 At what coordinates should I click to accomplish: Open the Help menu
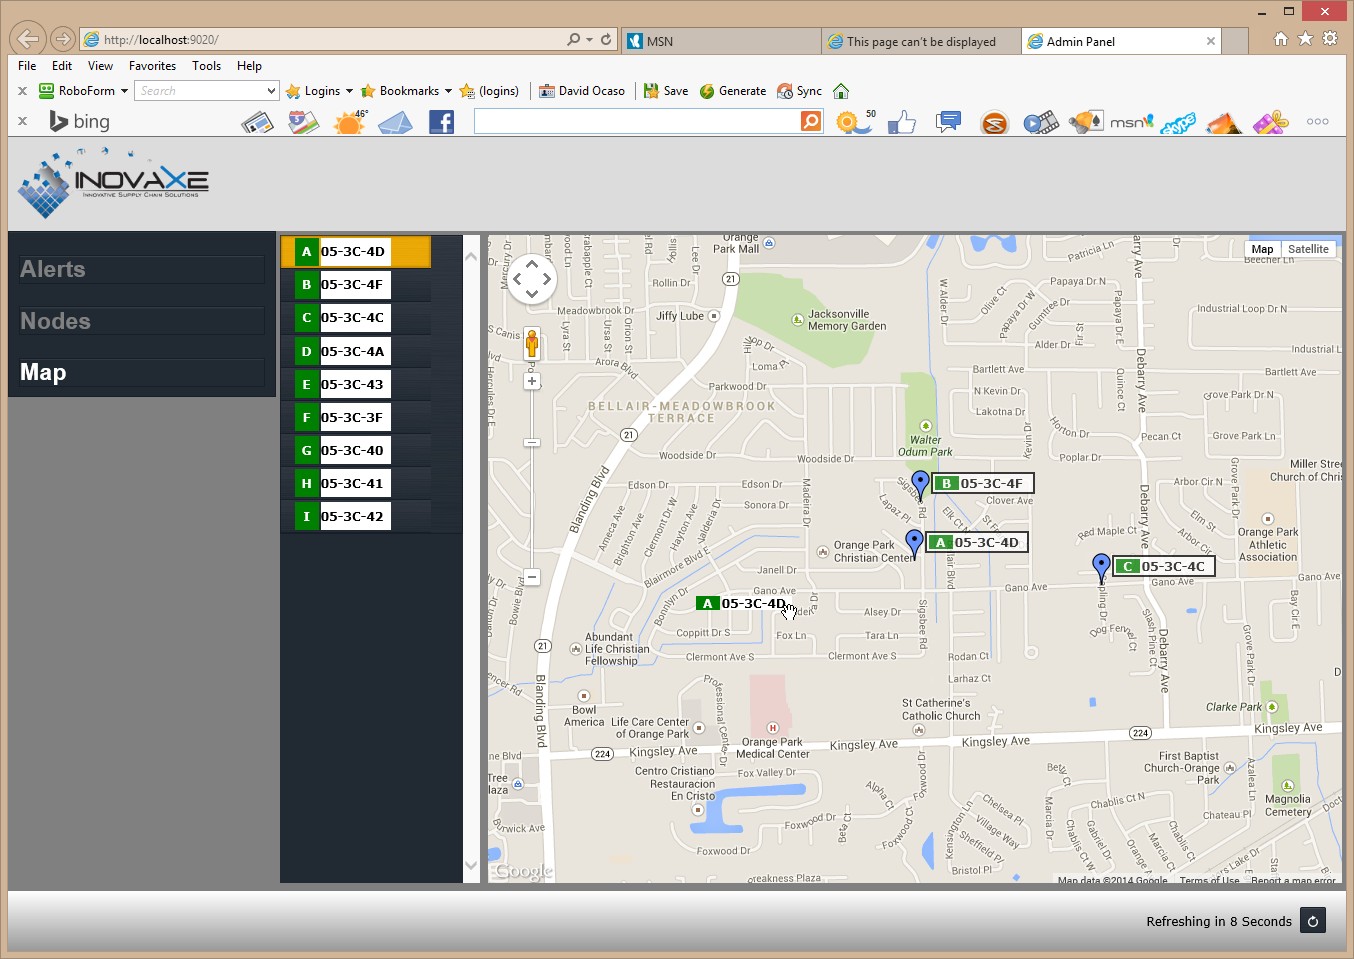coord(249,66)
